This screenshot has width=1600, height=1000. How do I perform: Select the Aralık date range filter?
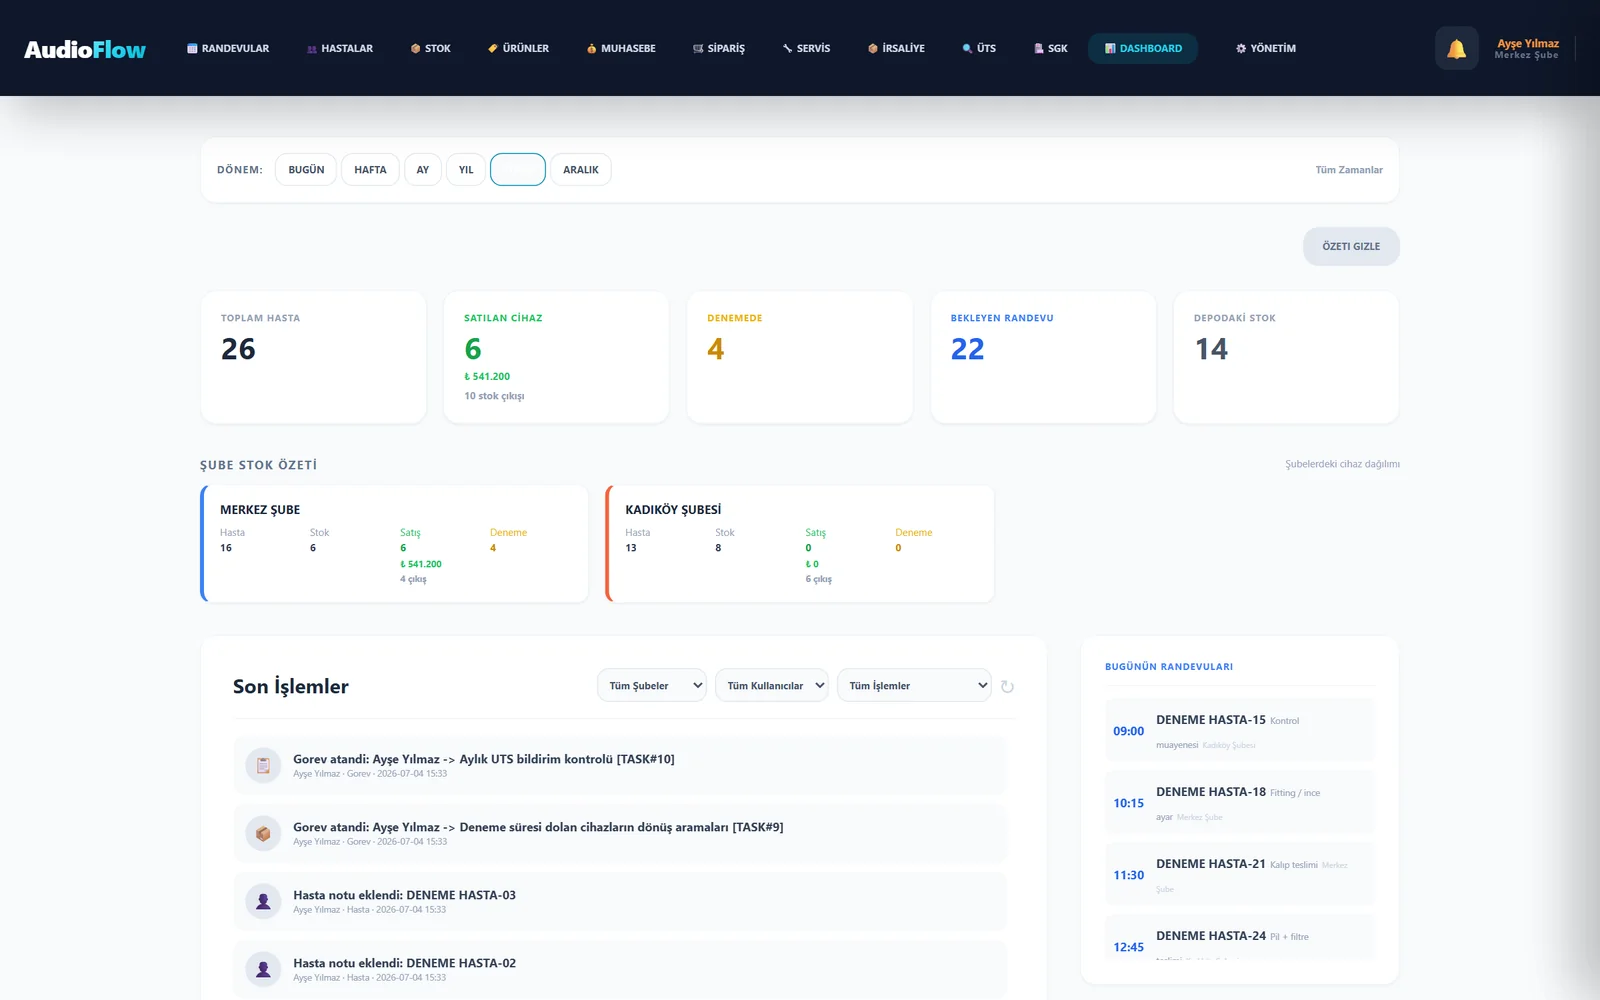(x=581, y=170)
